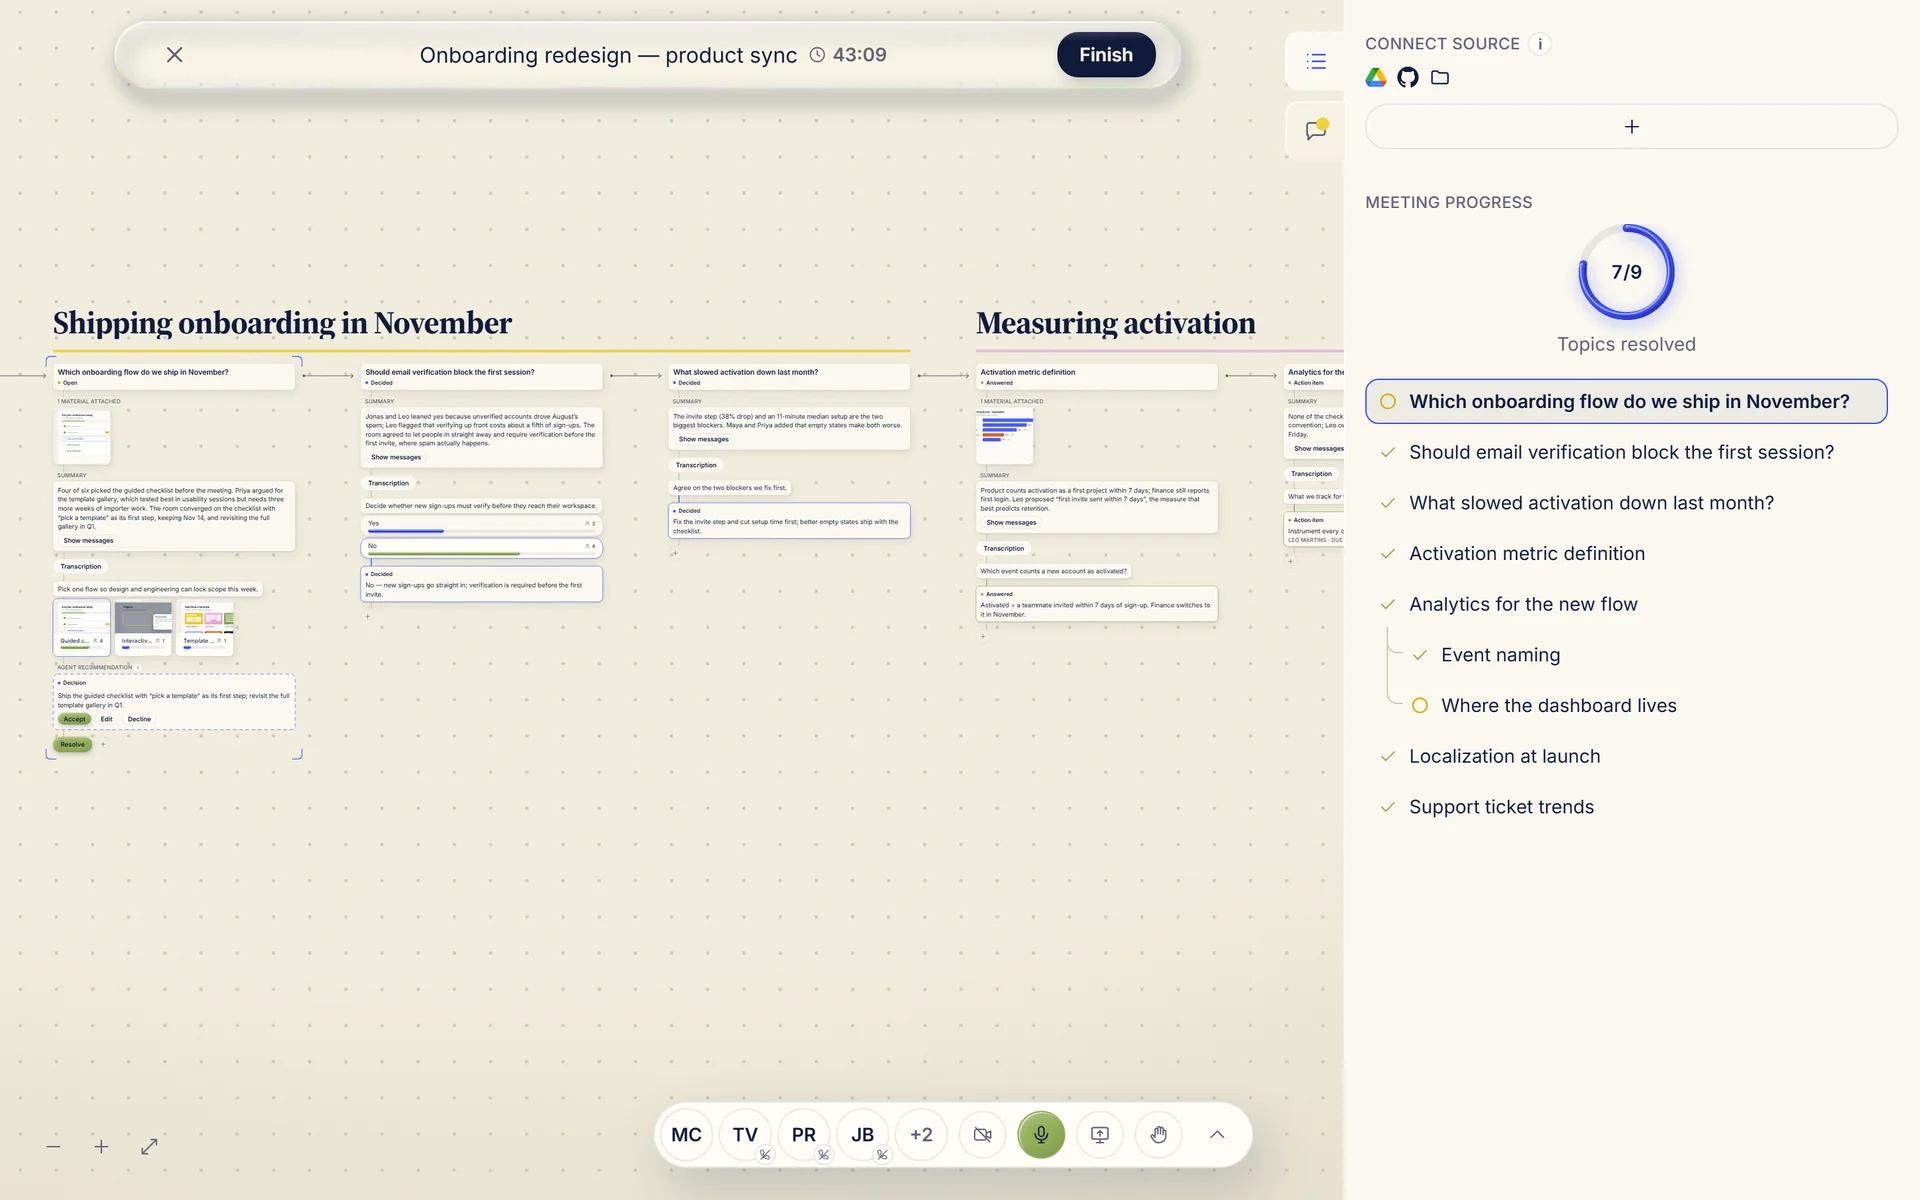Click the Connect Source info icon

click(1540, 44)
